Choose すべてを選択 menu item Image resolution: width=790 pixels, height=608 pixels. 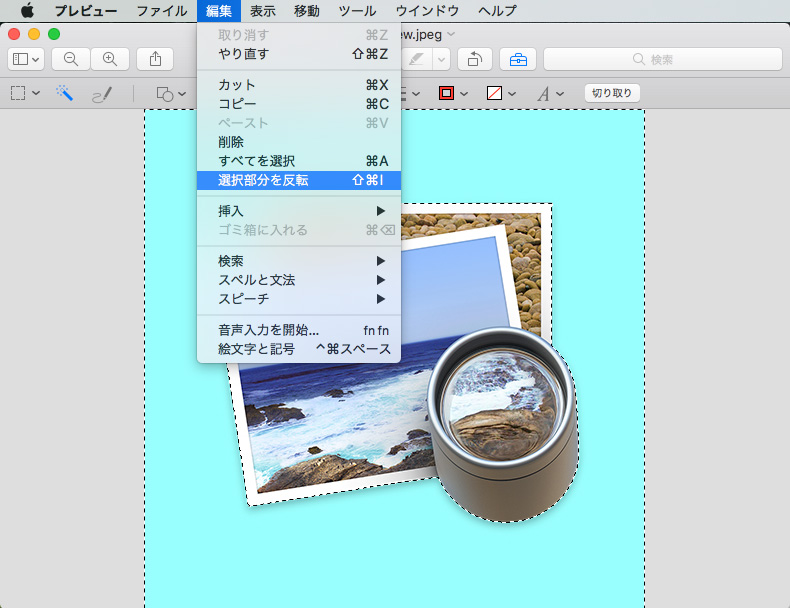(299, 161)
